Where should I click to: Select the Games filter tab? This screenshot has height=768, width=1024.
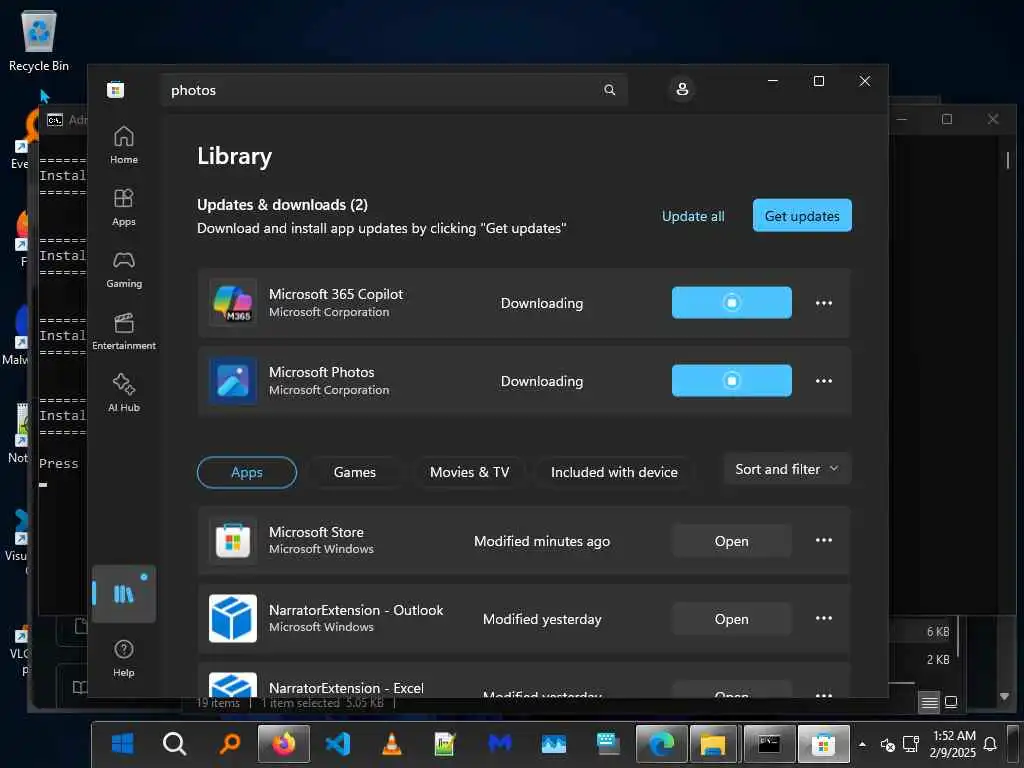355,472
